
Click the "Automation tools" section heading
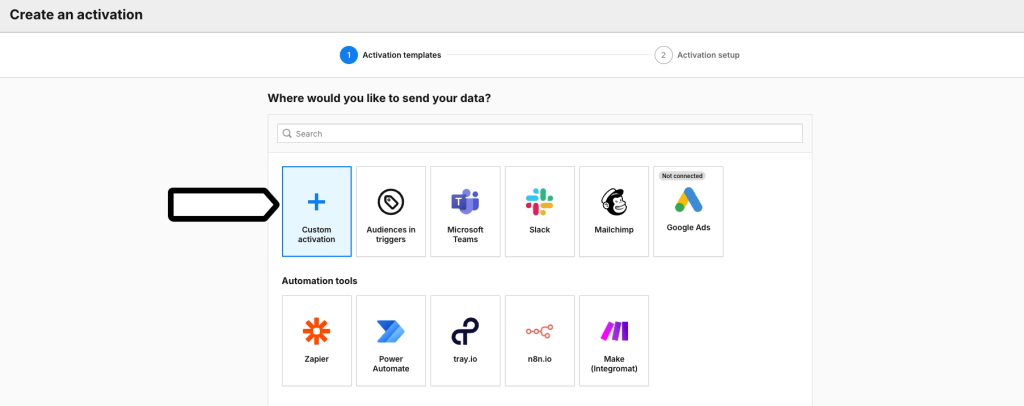coord(319,281)
